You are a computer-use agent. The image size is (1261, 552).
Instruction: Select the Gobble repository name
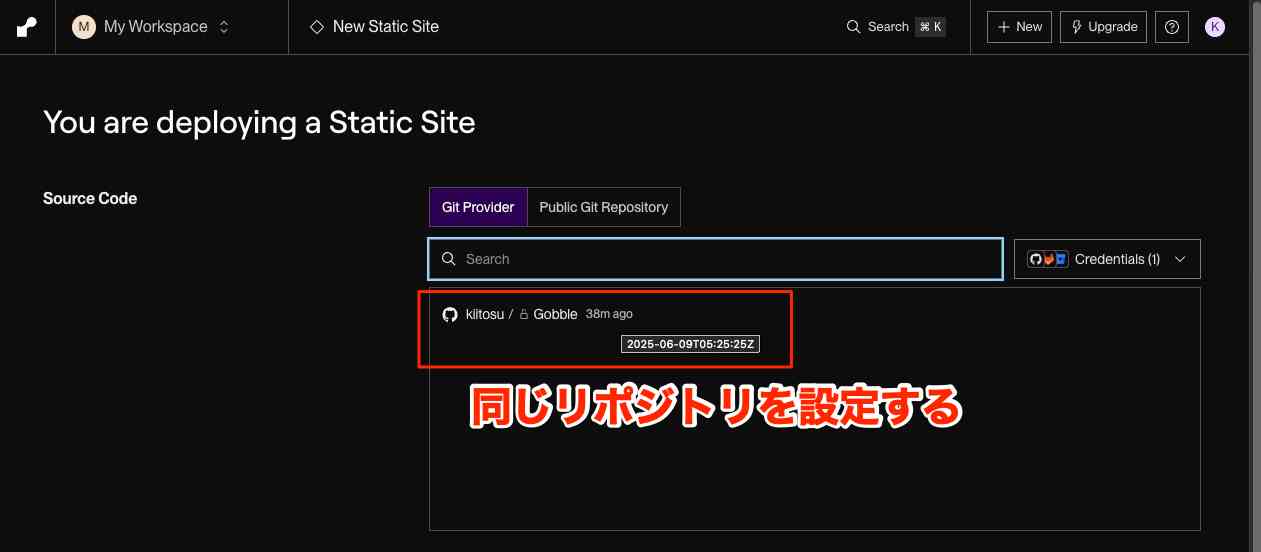tap(555, 314)
